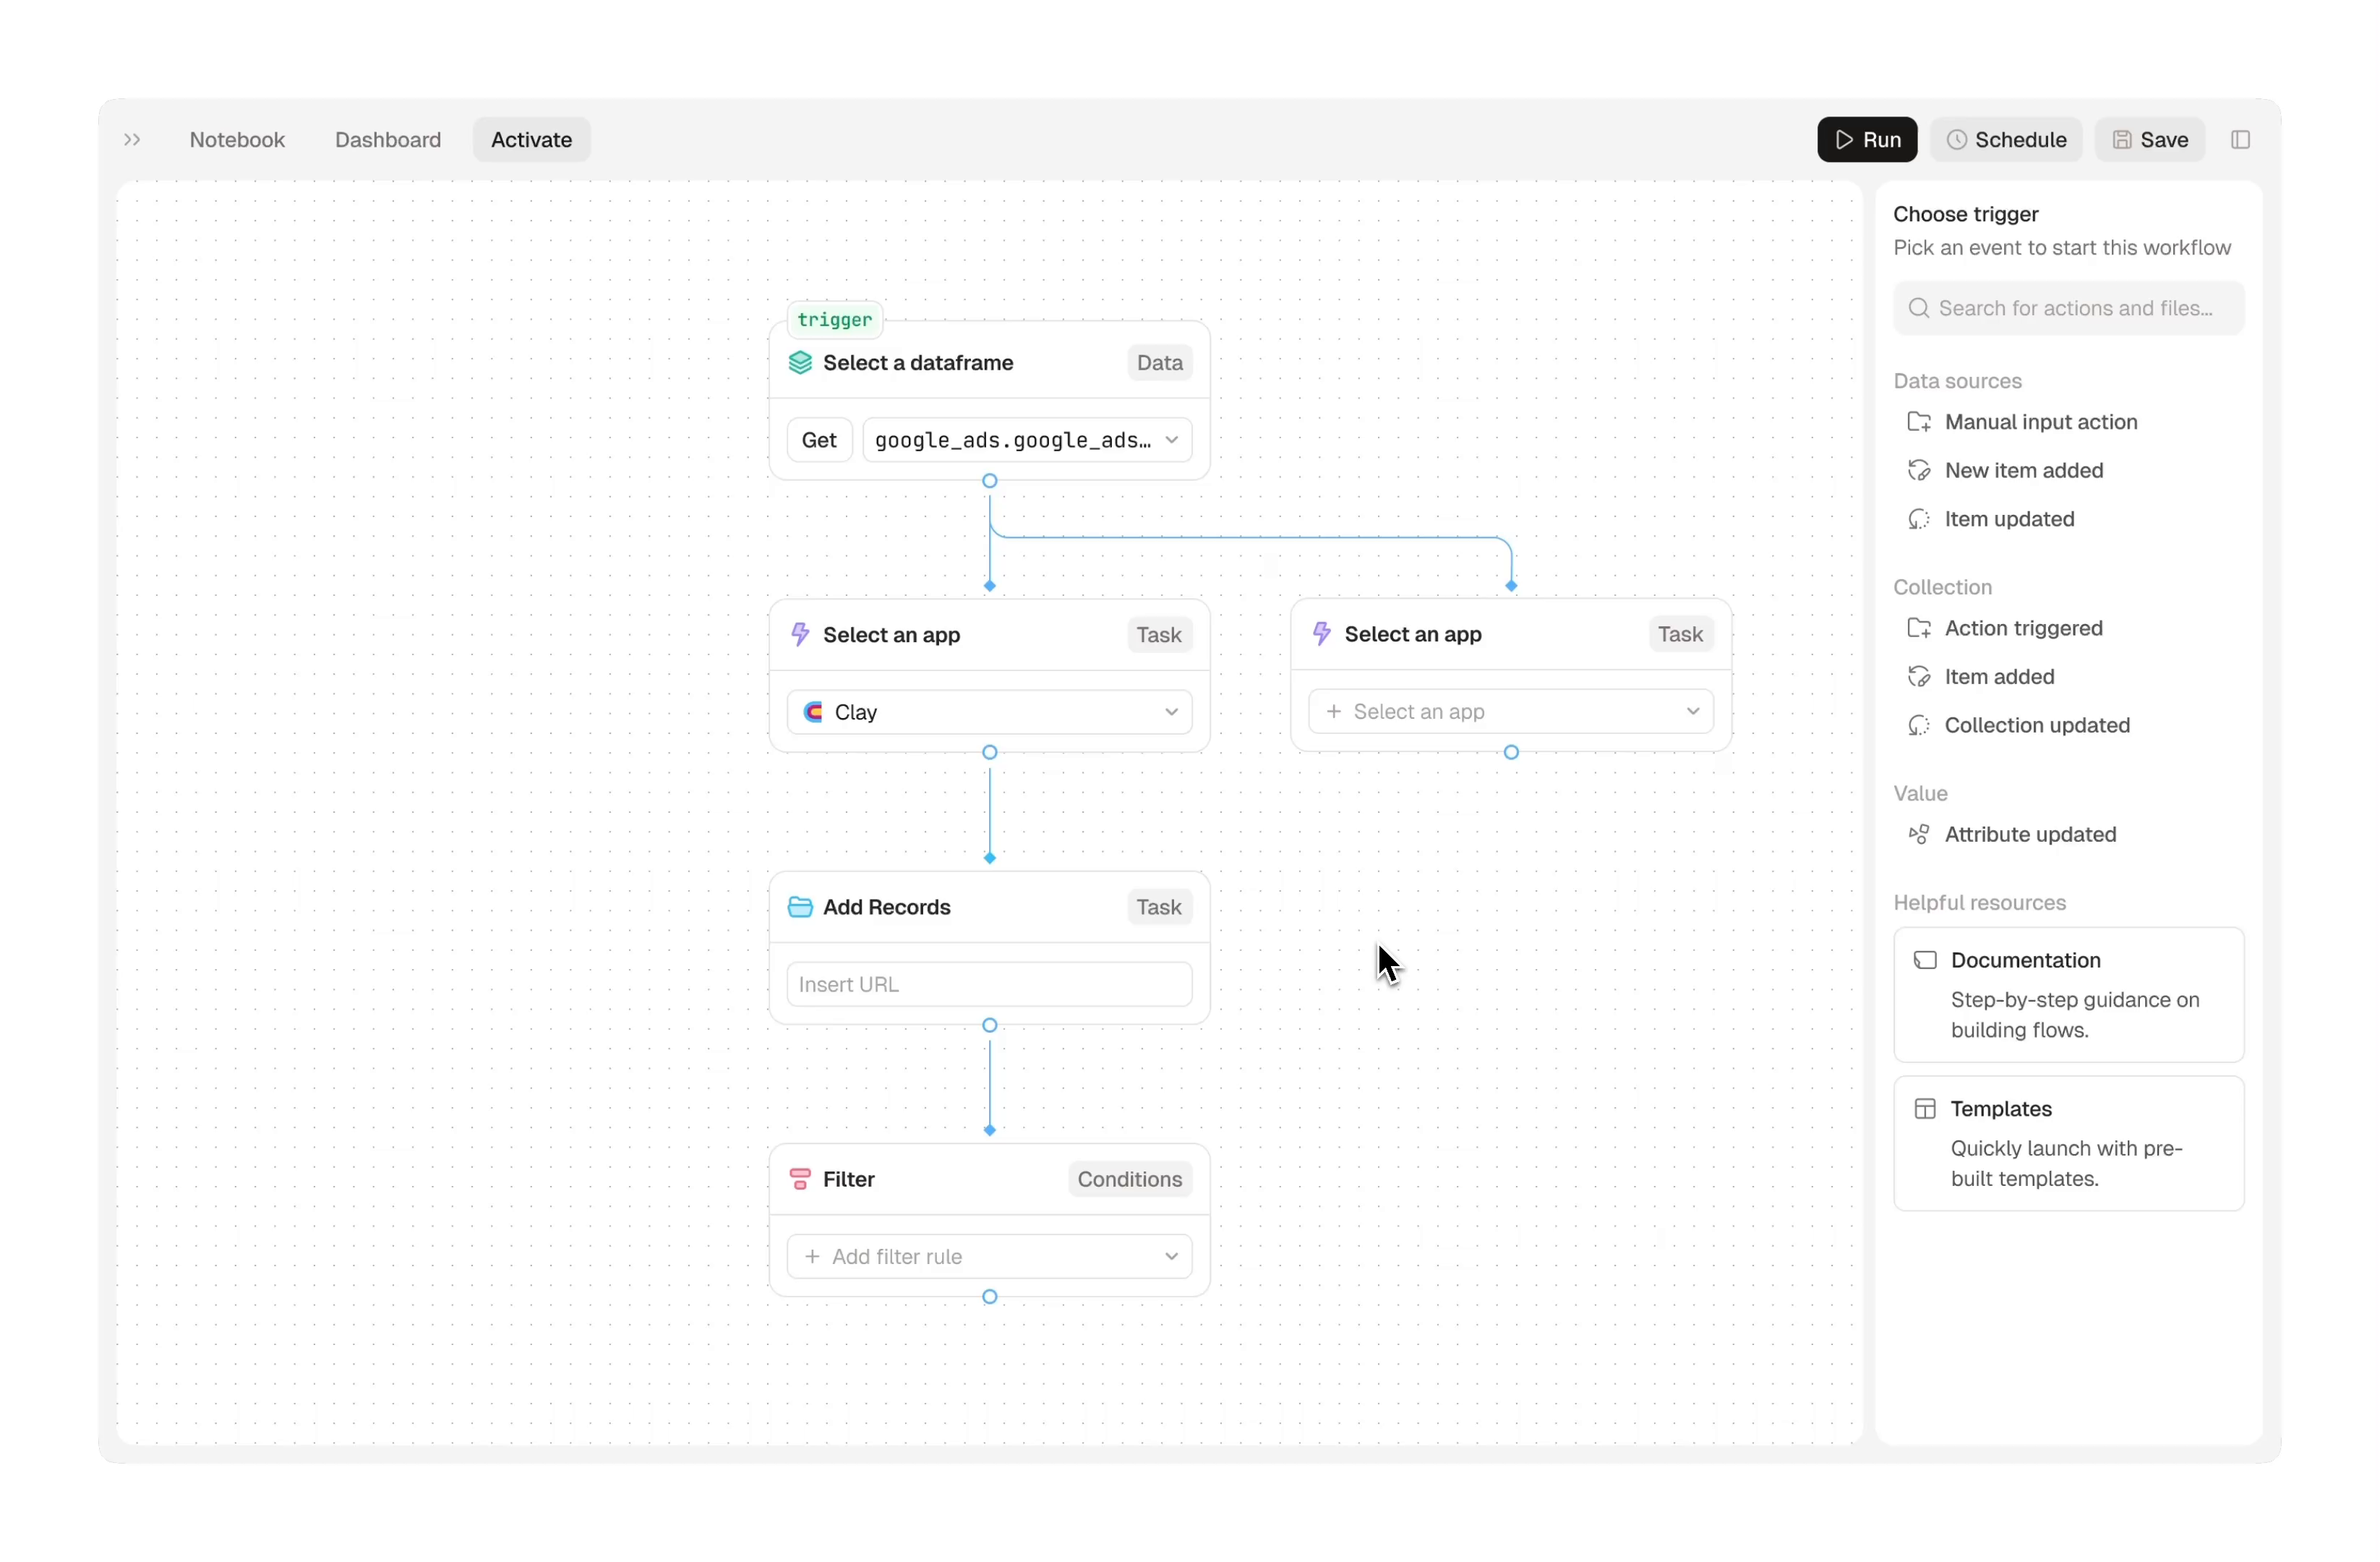
Task: Click the sync icon next to New item added
Action: point(1920,470)
